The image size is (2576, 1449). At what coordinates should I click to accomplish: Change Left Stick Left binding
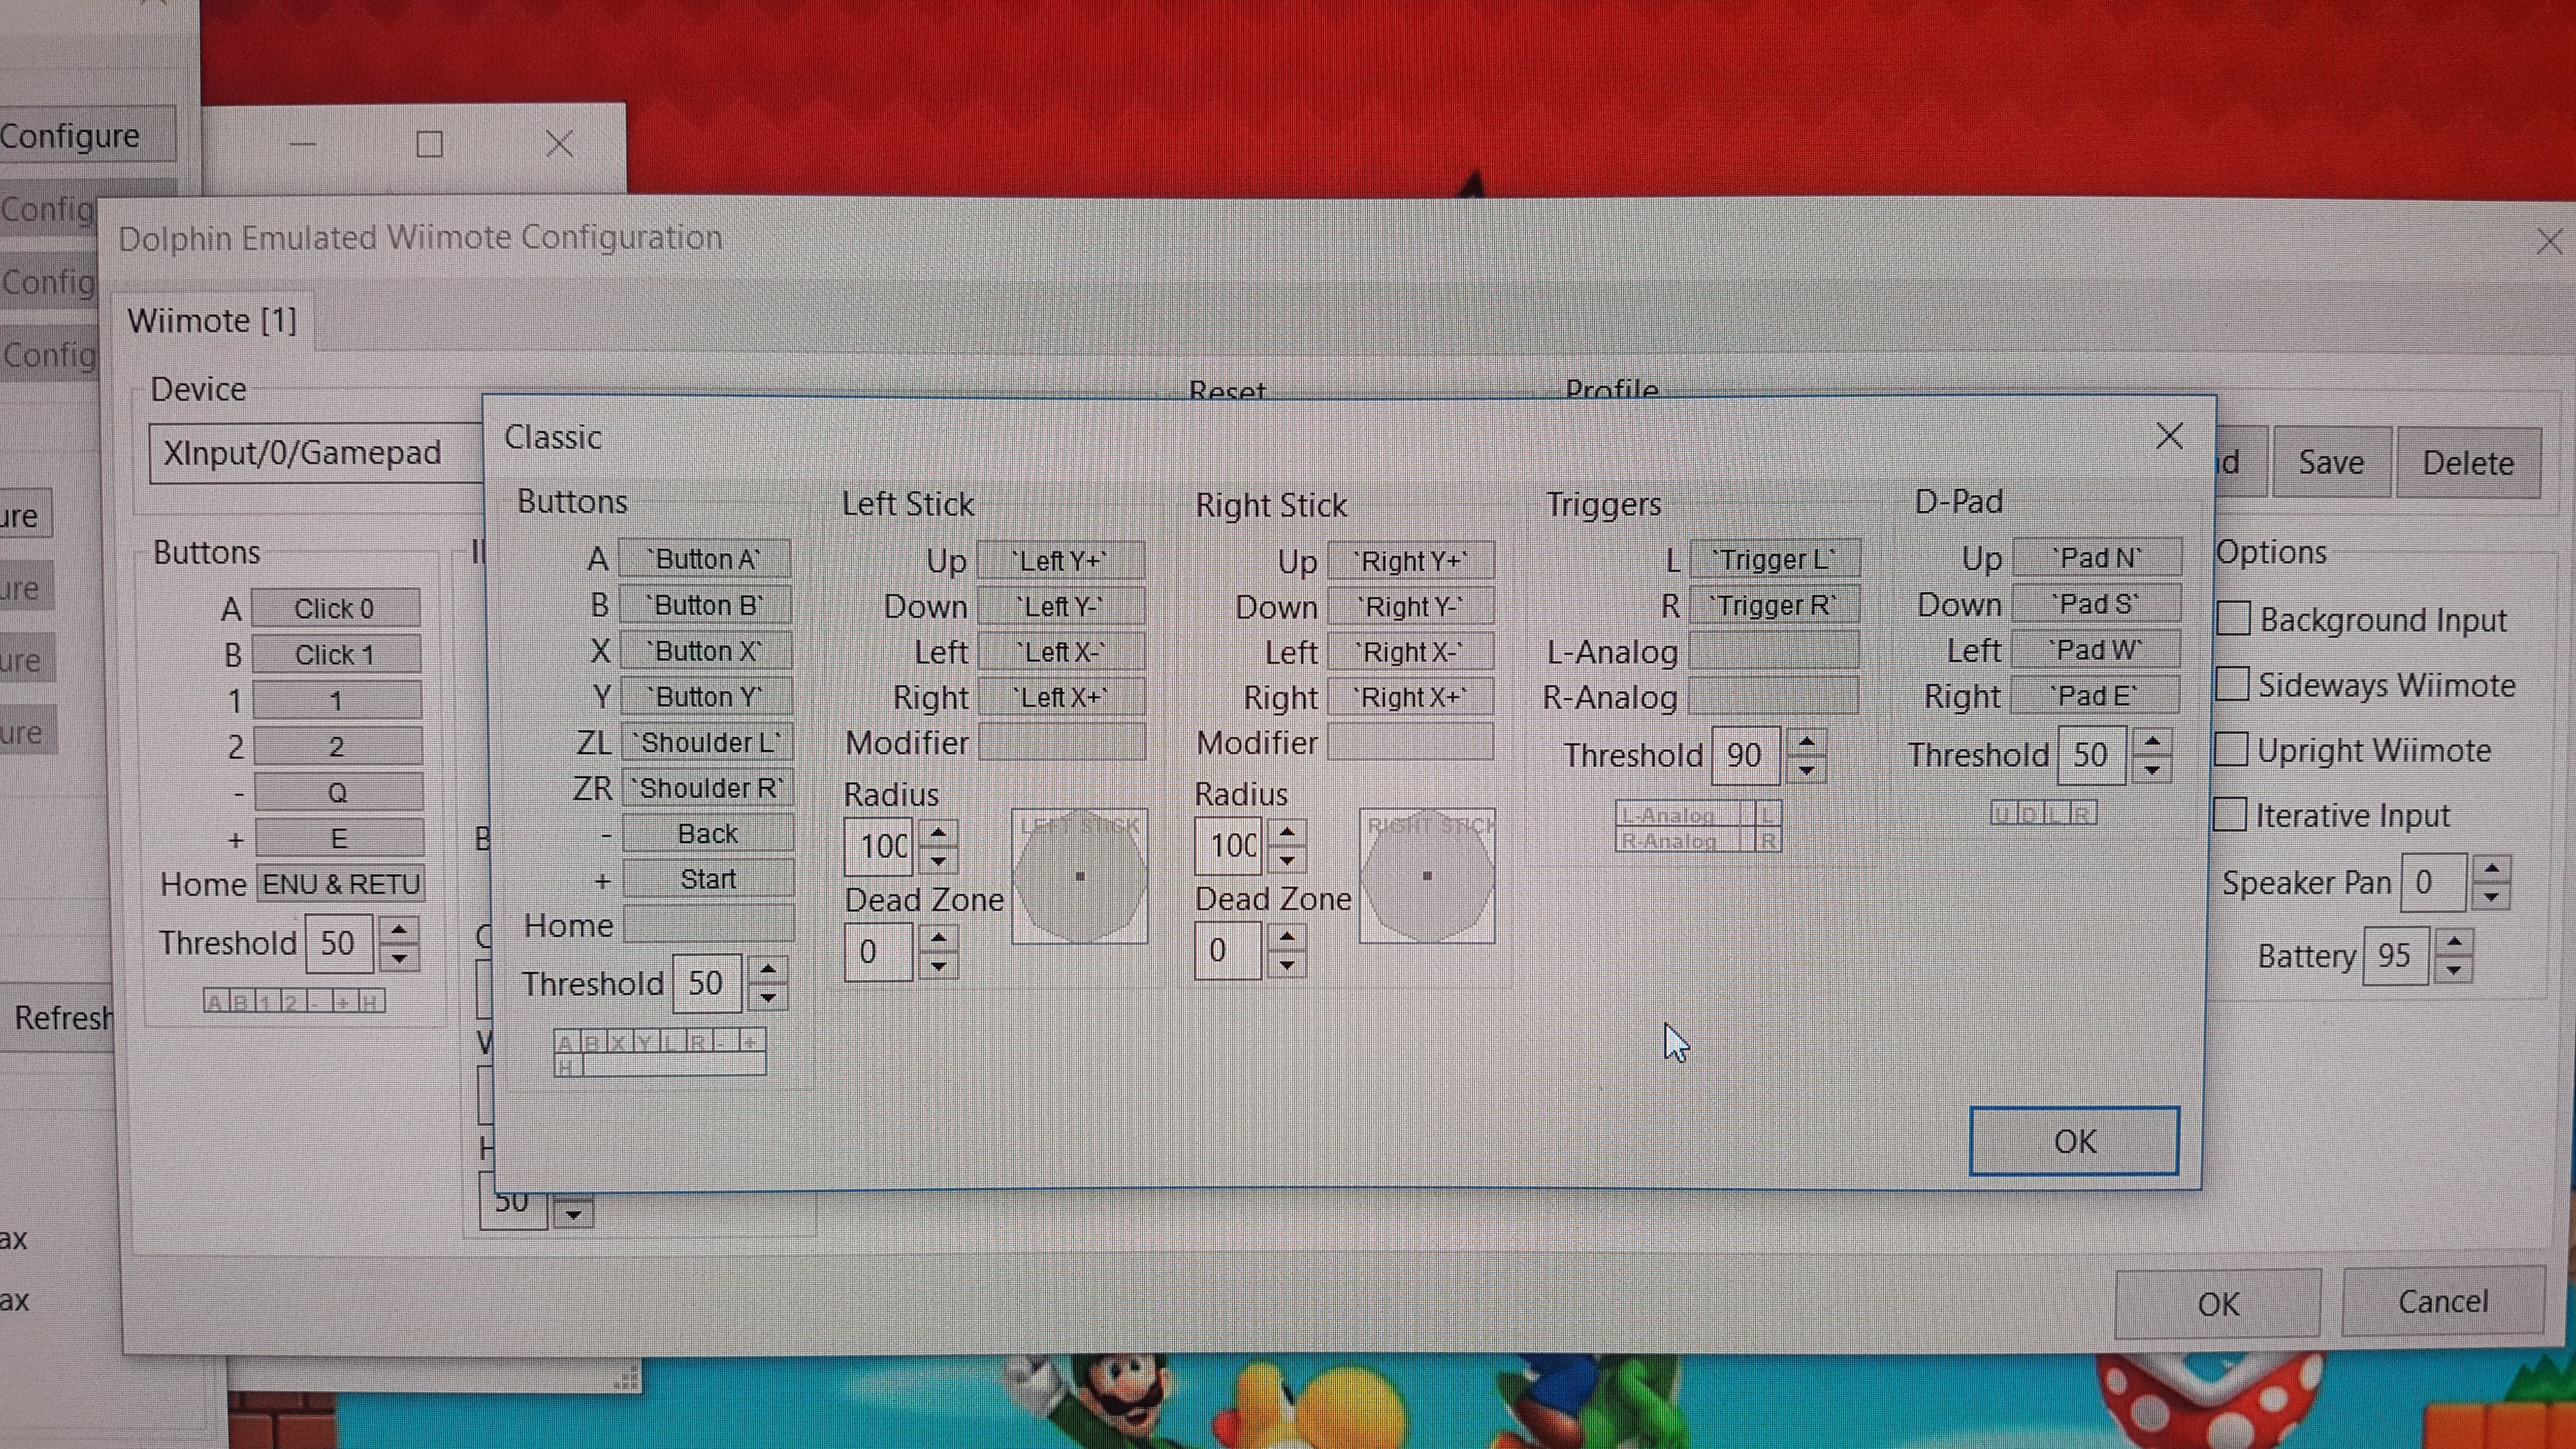[x=1061, y=652]
